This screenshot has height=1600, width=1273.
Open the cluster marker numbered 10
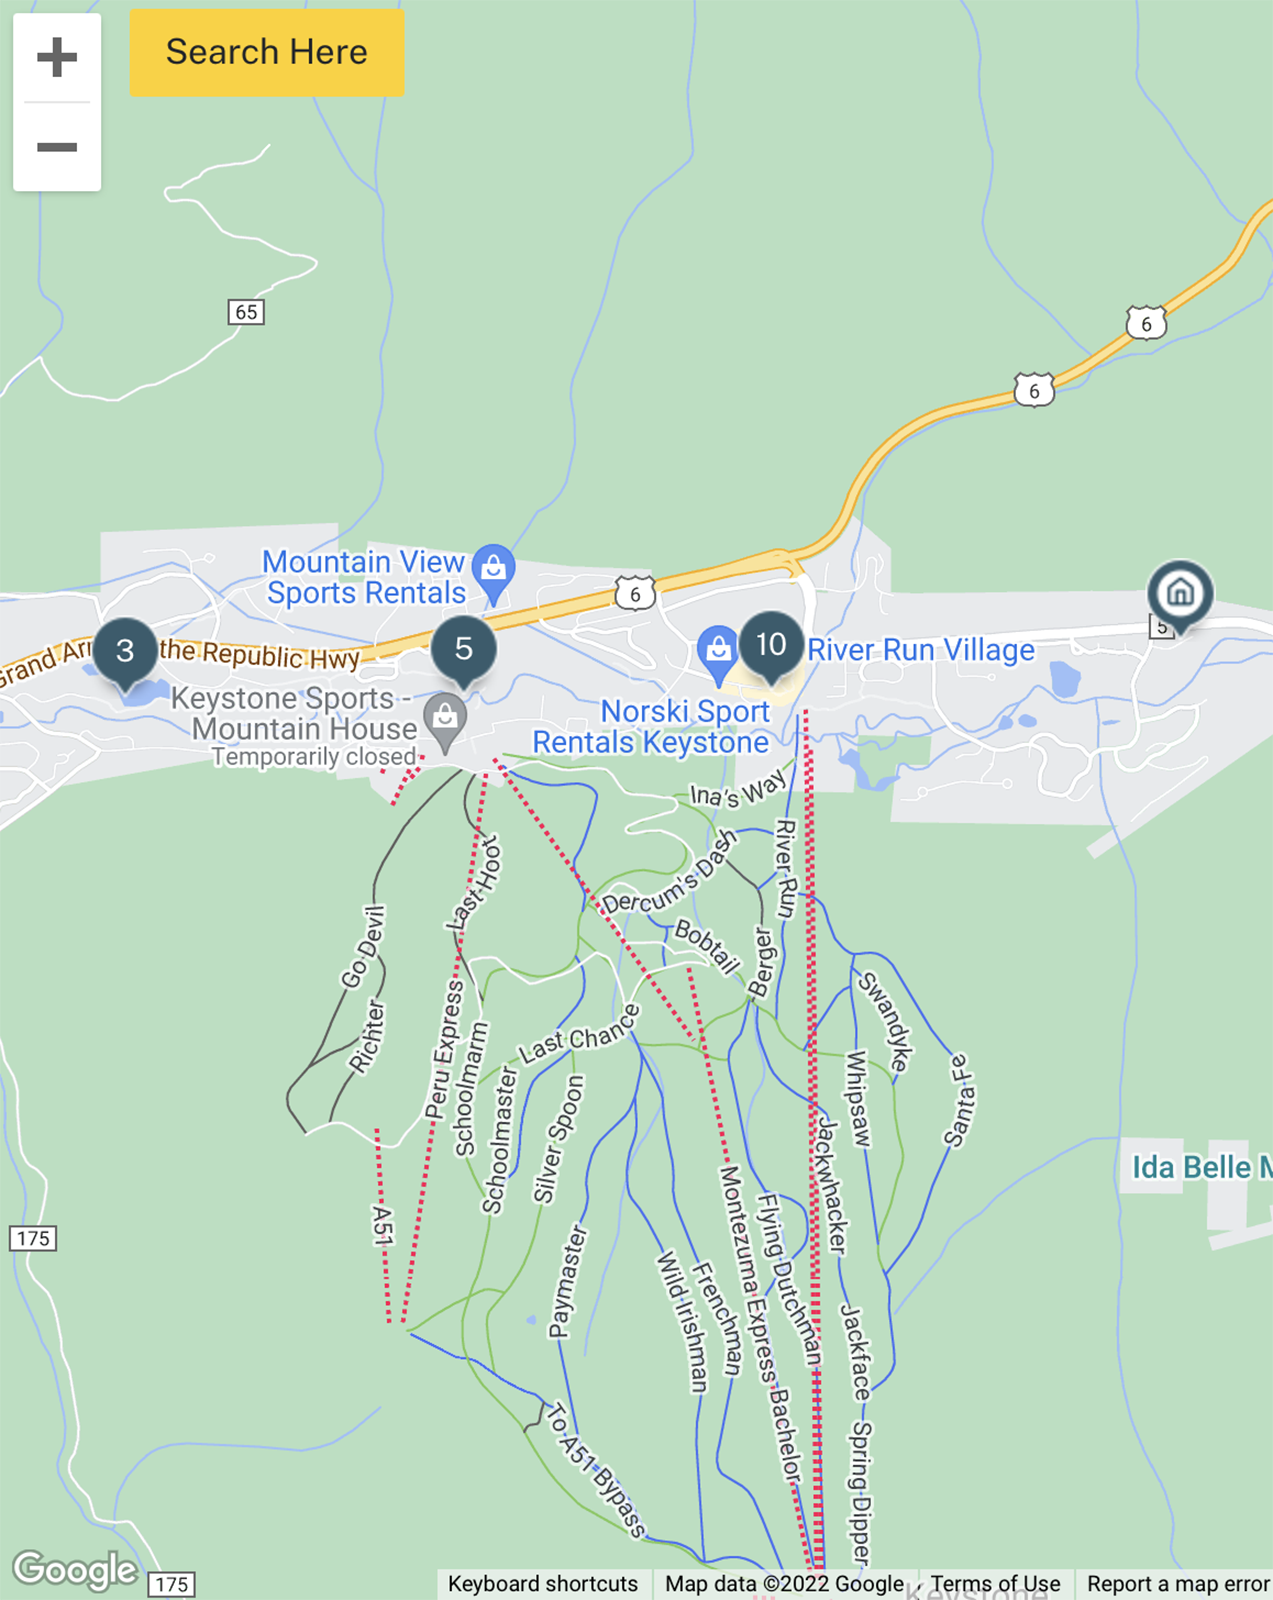[x=771, y=647]
